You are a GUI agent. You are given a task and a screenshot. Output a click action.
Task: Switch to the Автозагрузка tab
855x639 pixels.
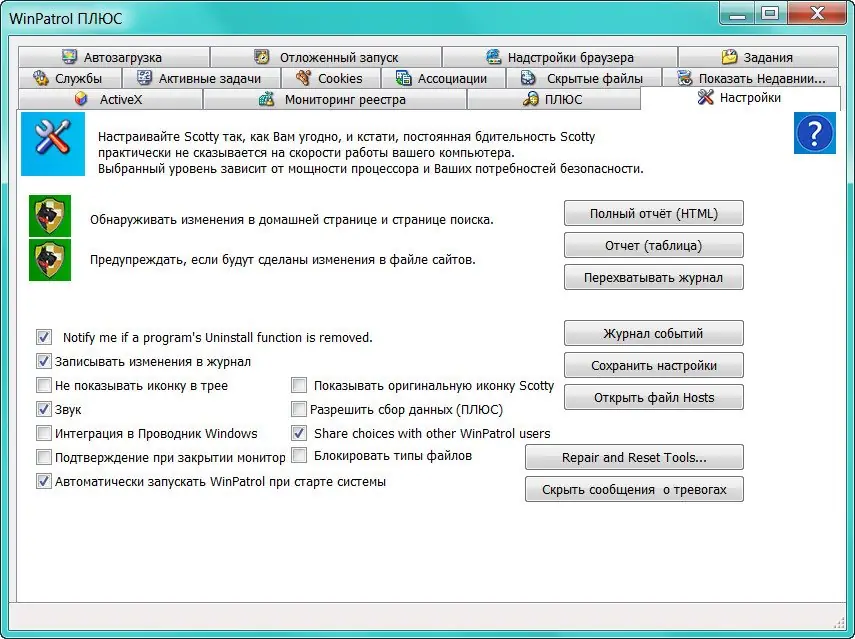pos(114,57)
